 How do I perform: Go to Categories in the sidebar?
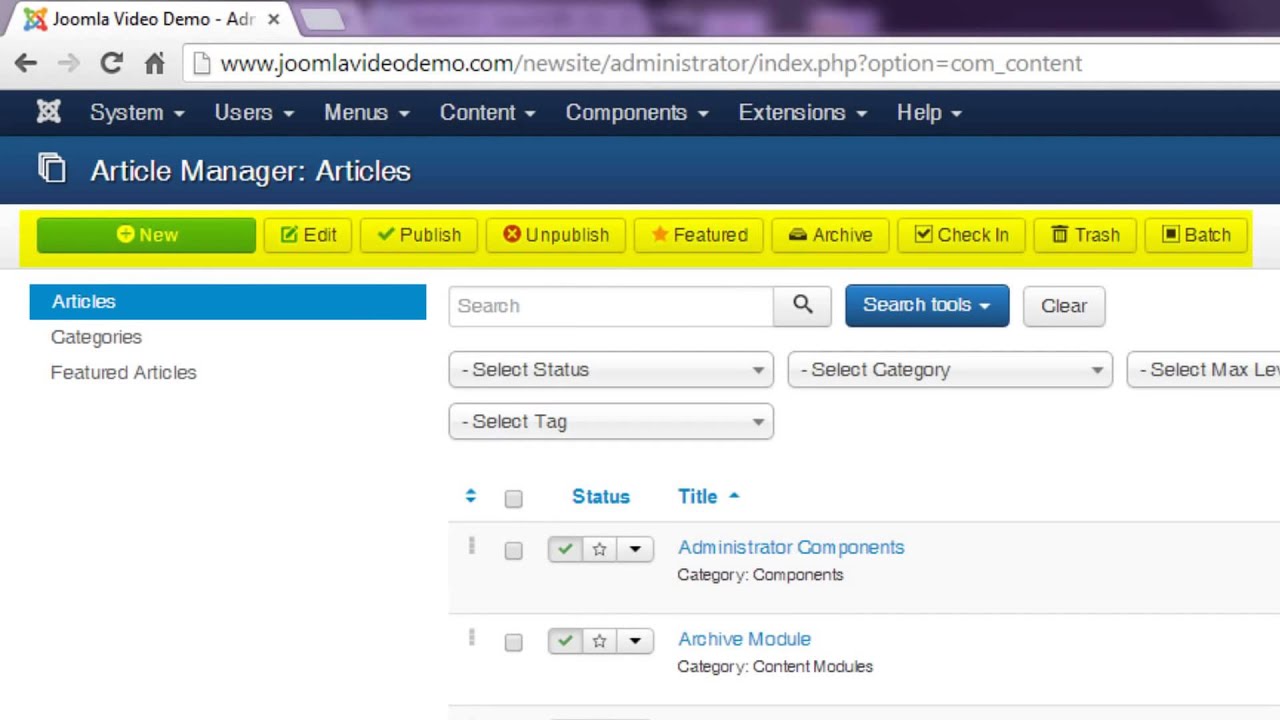coord(96,337)
